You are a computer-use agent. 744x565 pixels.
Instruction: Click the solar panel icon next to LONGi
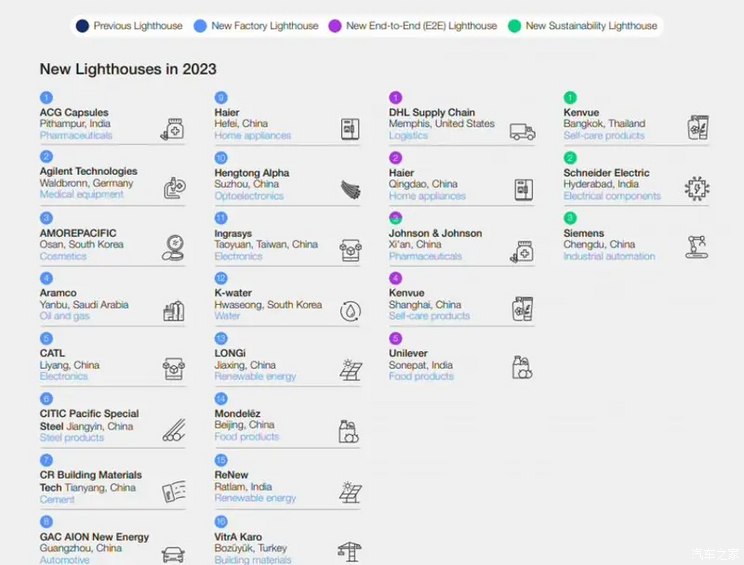coord(351,370)
